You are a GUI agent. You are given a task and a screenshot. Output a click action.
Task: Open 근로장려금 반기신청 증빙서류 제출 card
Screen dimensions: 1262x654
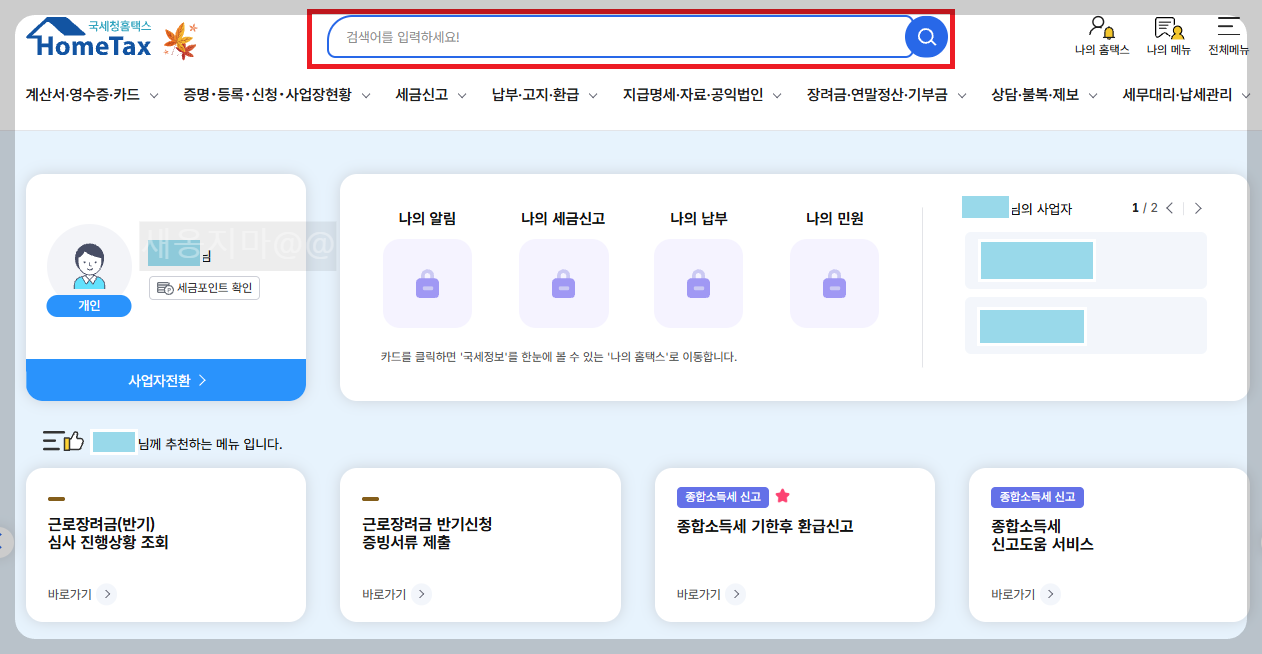tap(480, 545)
